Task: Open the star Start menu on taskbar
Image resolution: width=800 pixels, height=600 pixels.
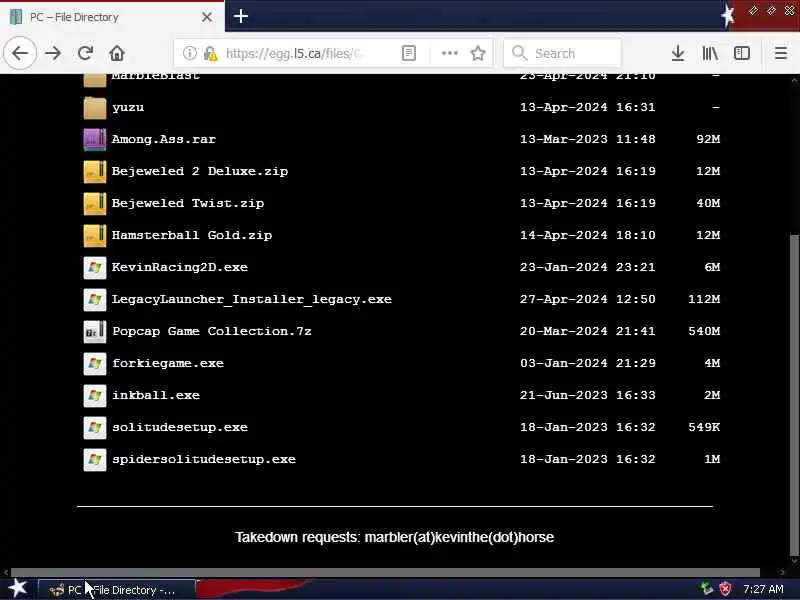Action: (17, 589)
